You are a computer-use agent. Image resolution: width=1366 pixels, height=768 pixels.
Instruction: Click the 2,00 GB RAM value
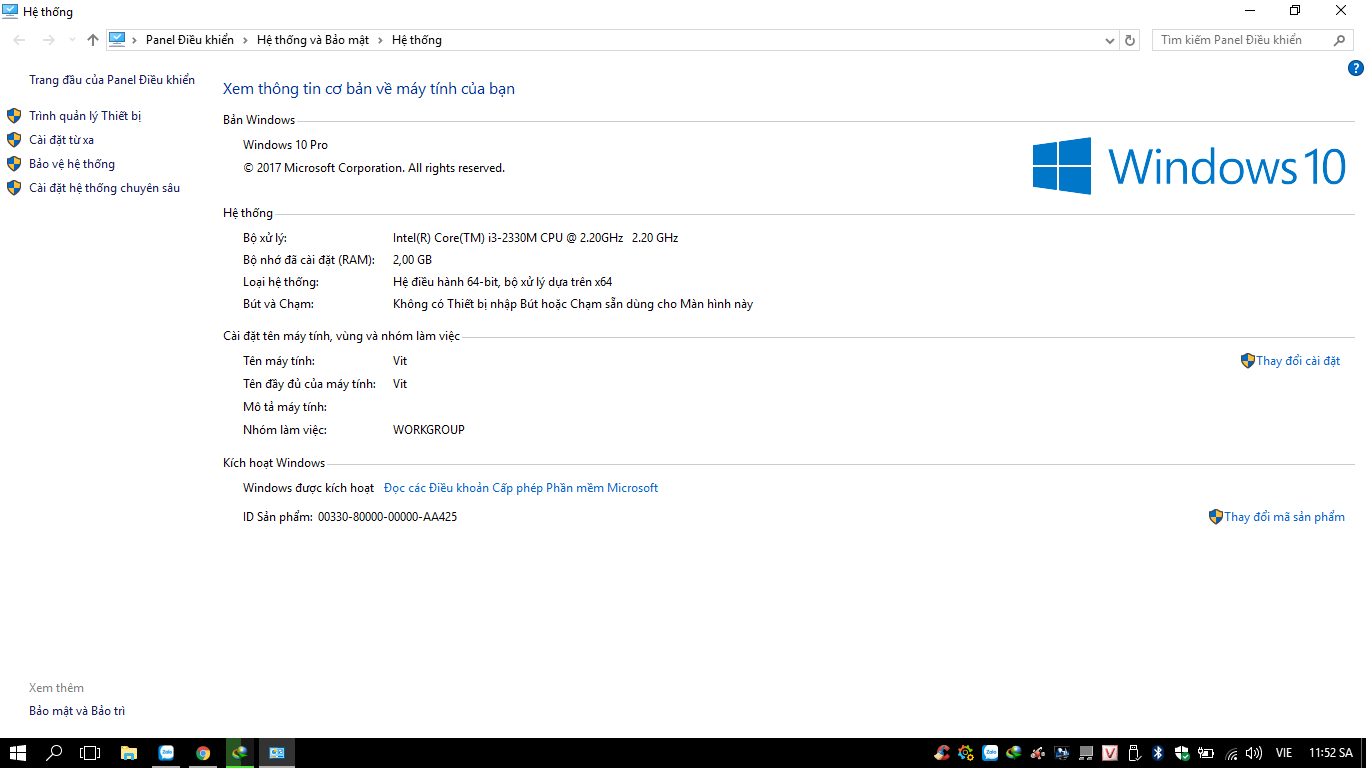click(412, 260)
